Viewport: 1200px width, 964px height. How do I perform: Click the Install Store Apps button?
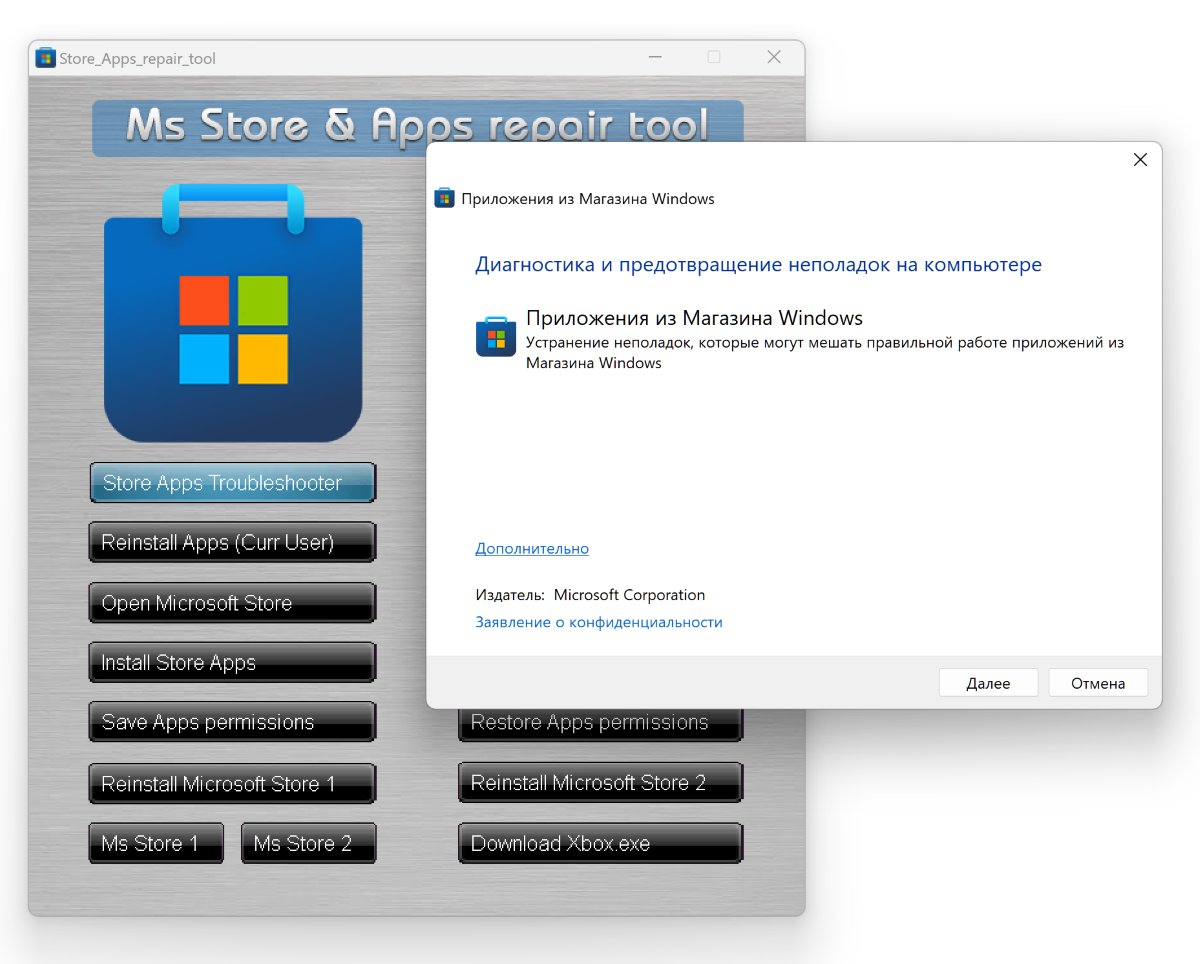232,662
